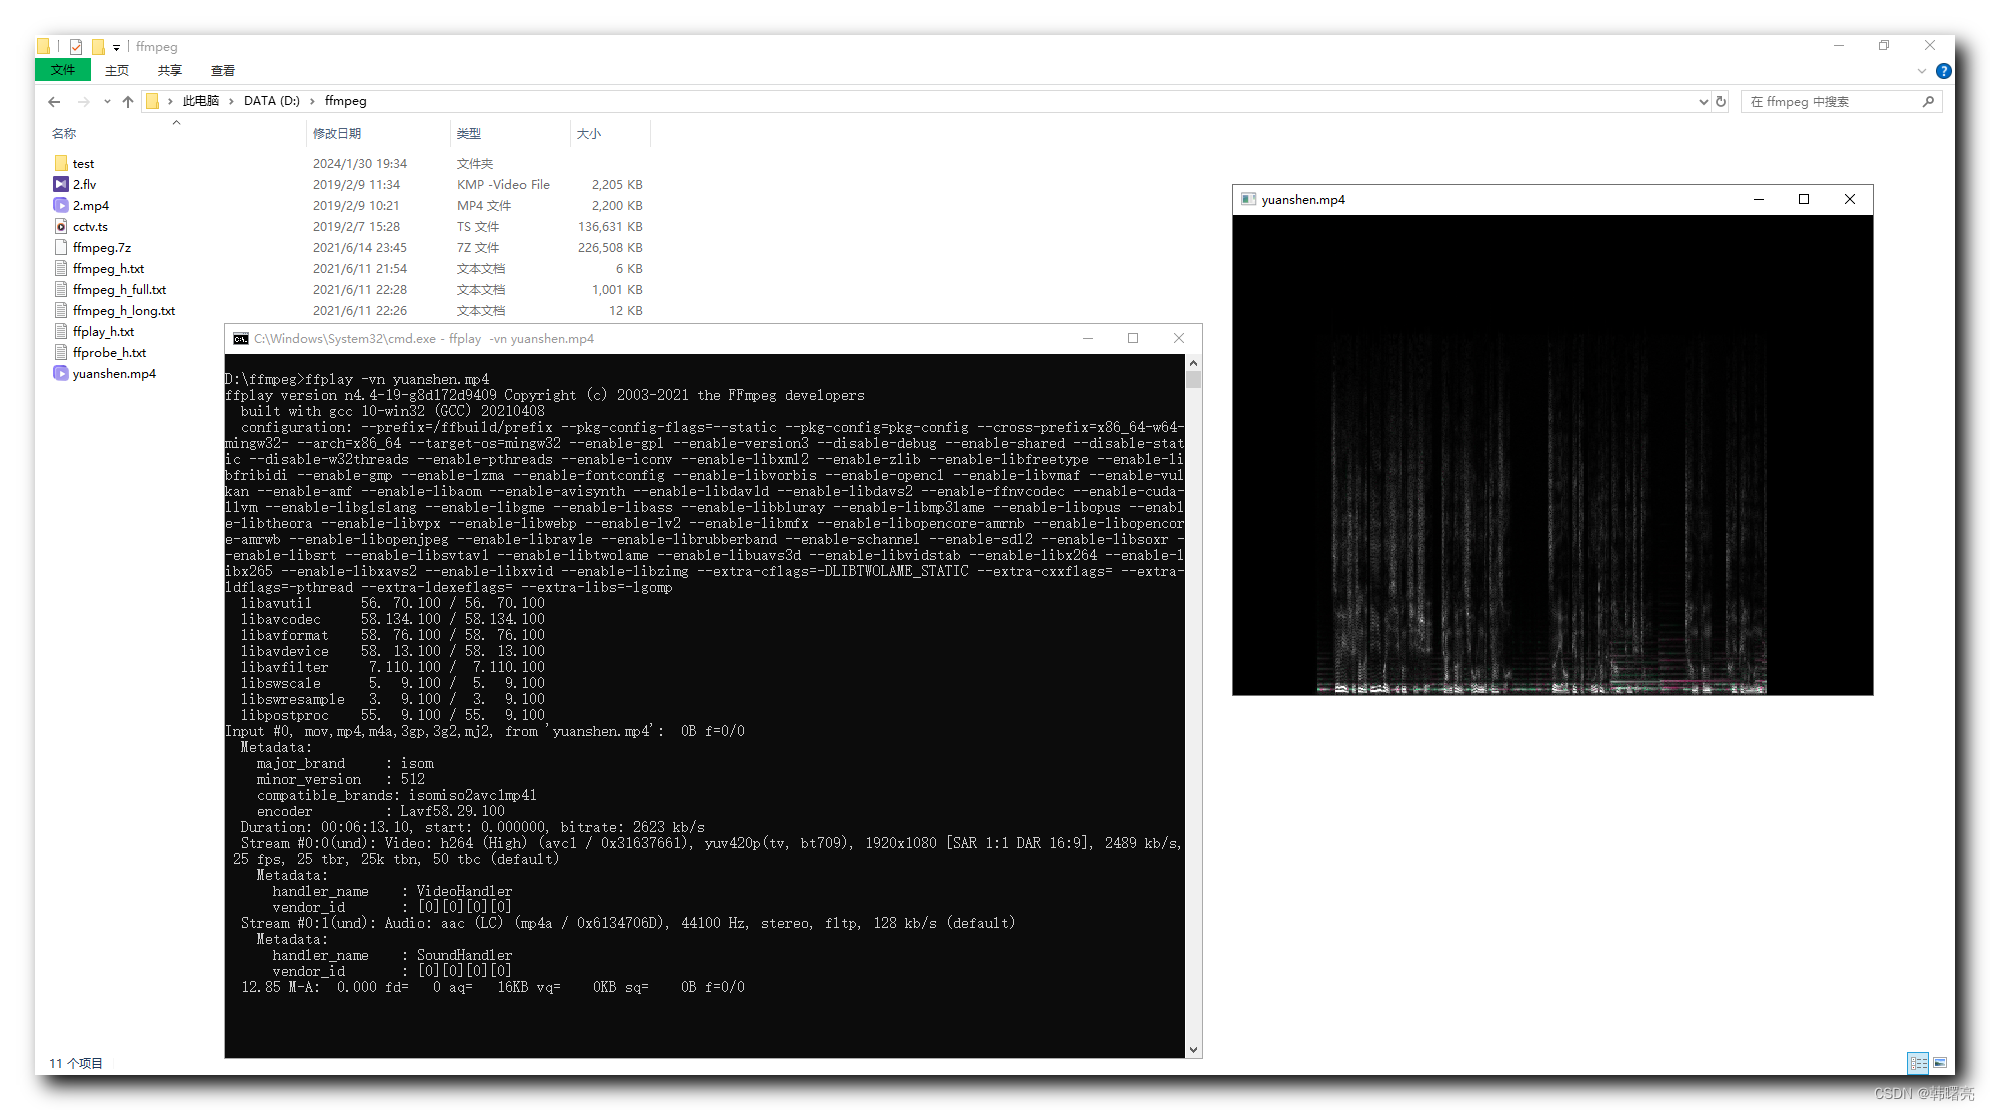
Task: Open the 文件 ribbon tab
Action: [63, 70]
